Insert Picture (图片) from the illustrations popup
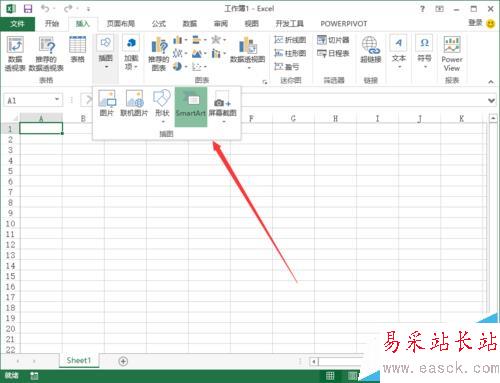The height and width of the screenshot is (383, 500). [107, 103]
